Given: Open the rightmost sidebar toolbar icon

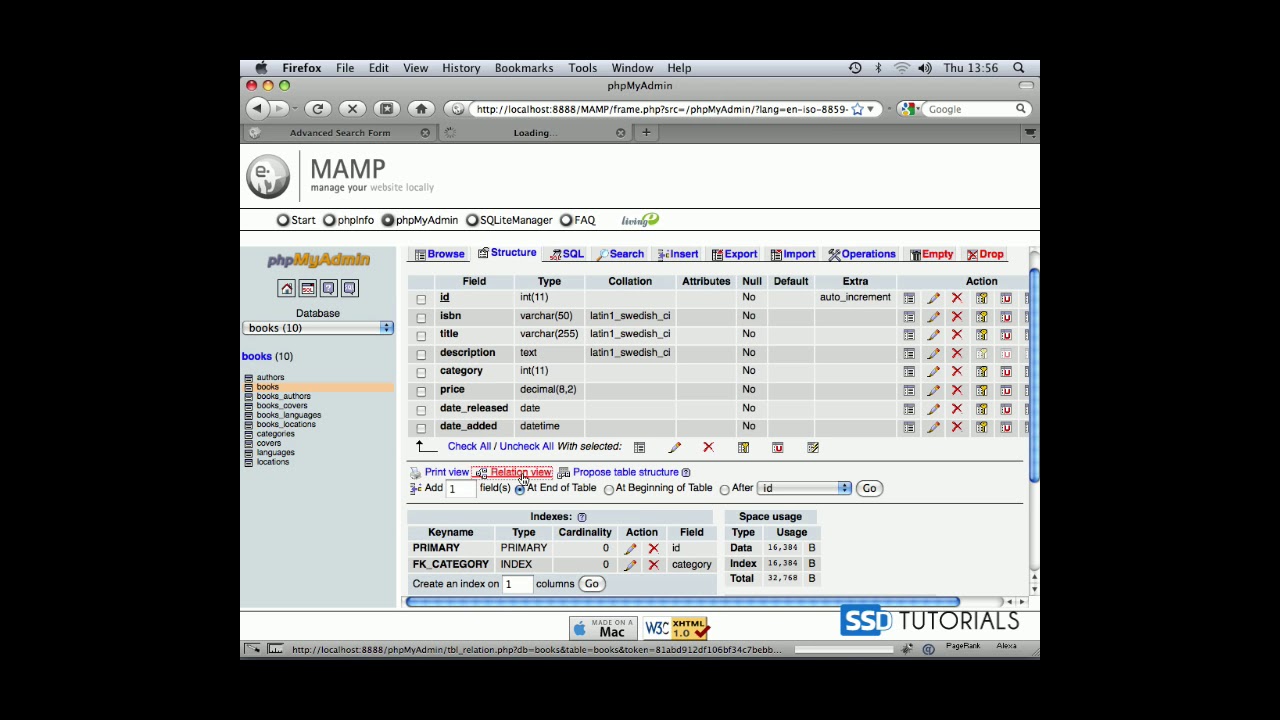Looking at the screenshot, I should [x=349, y=289].
